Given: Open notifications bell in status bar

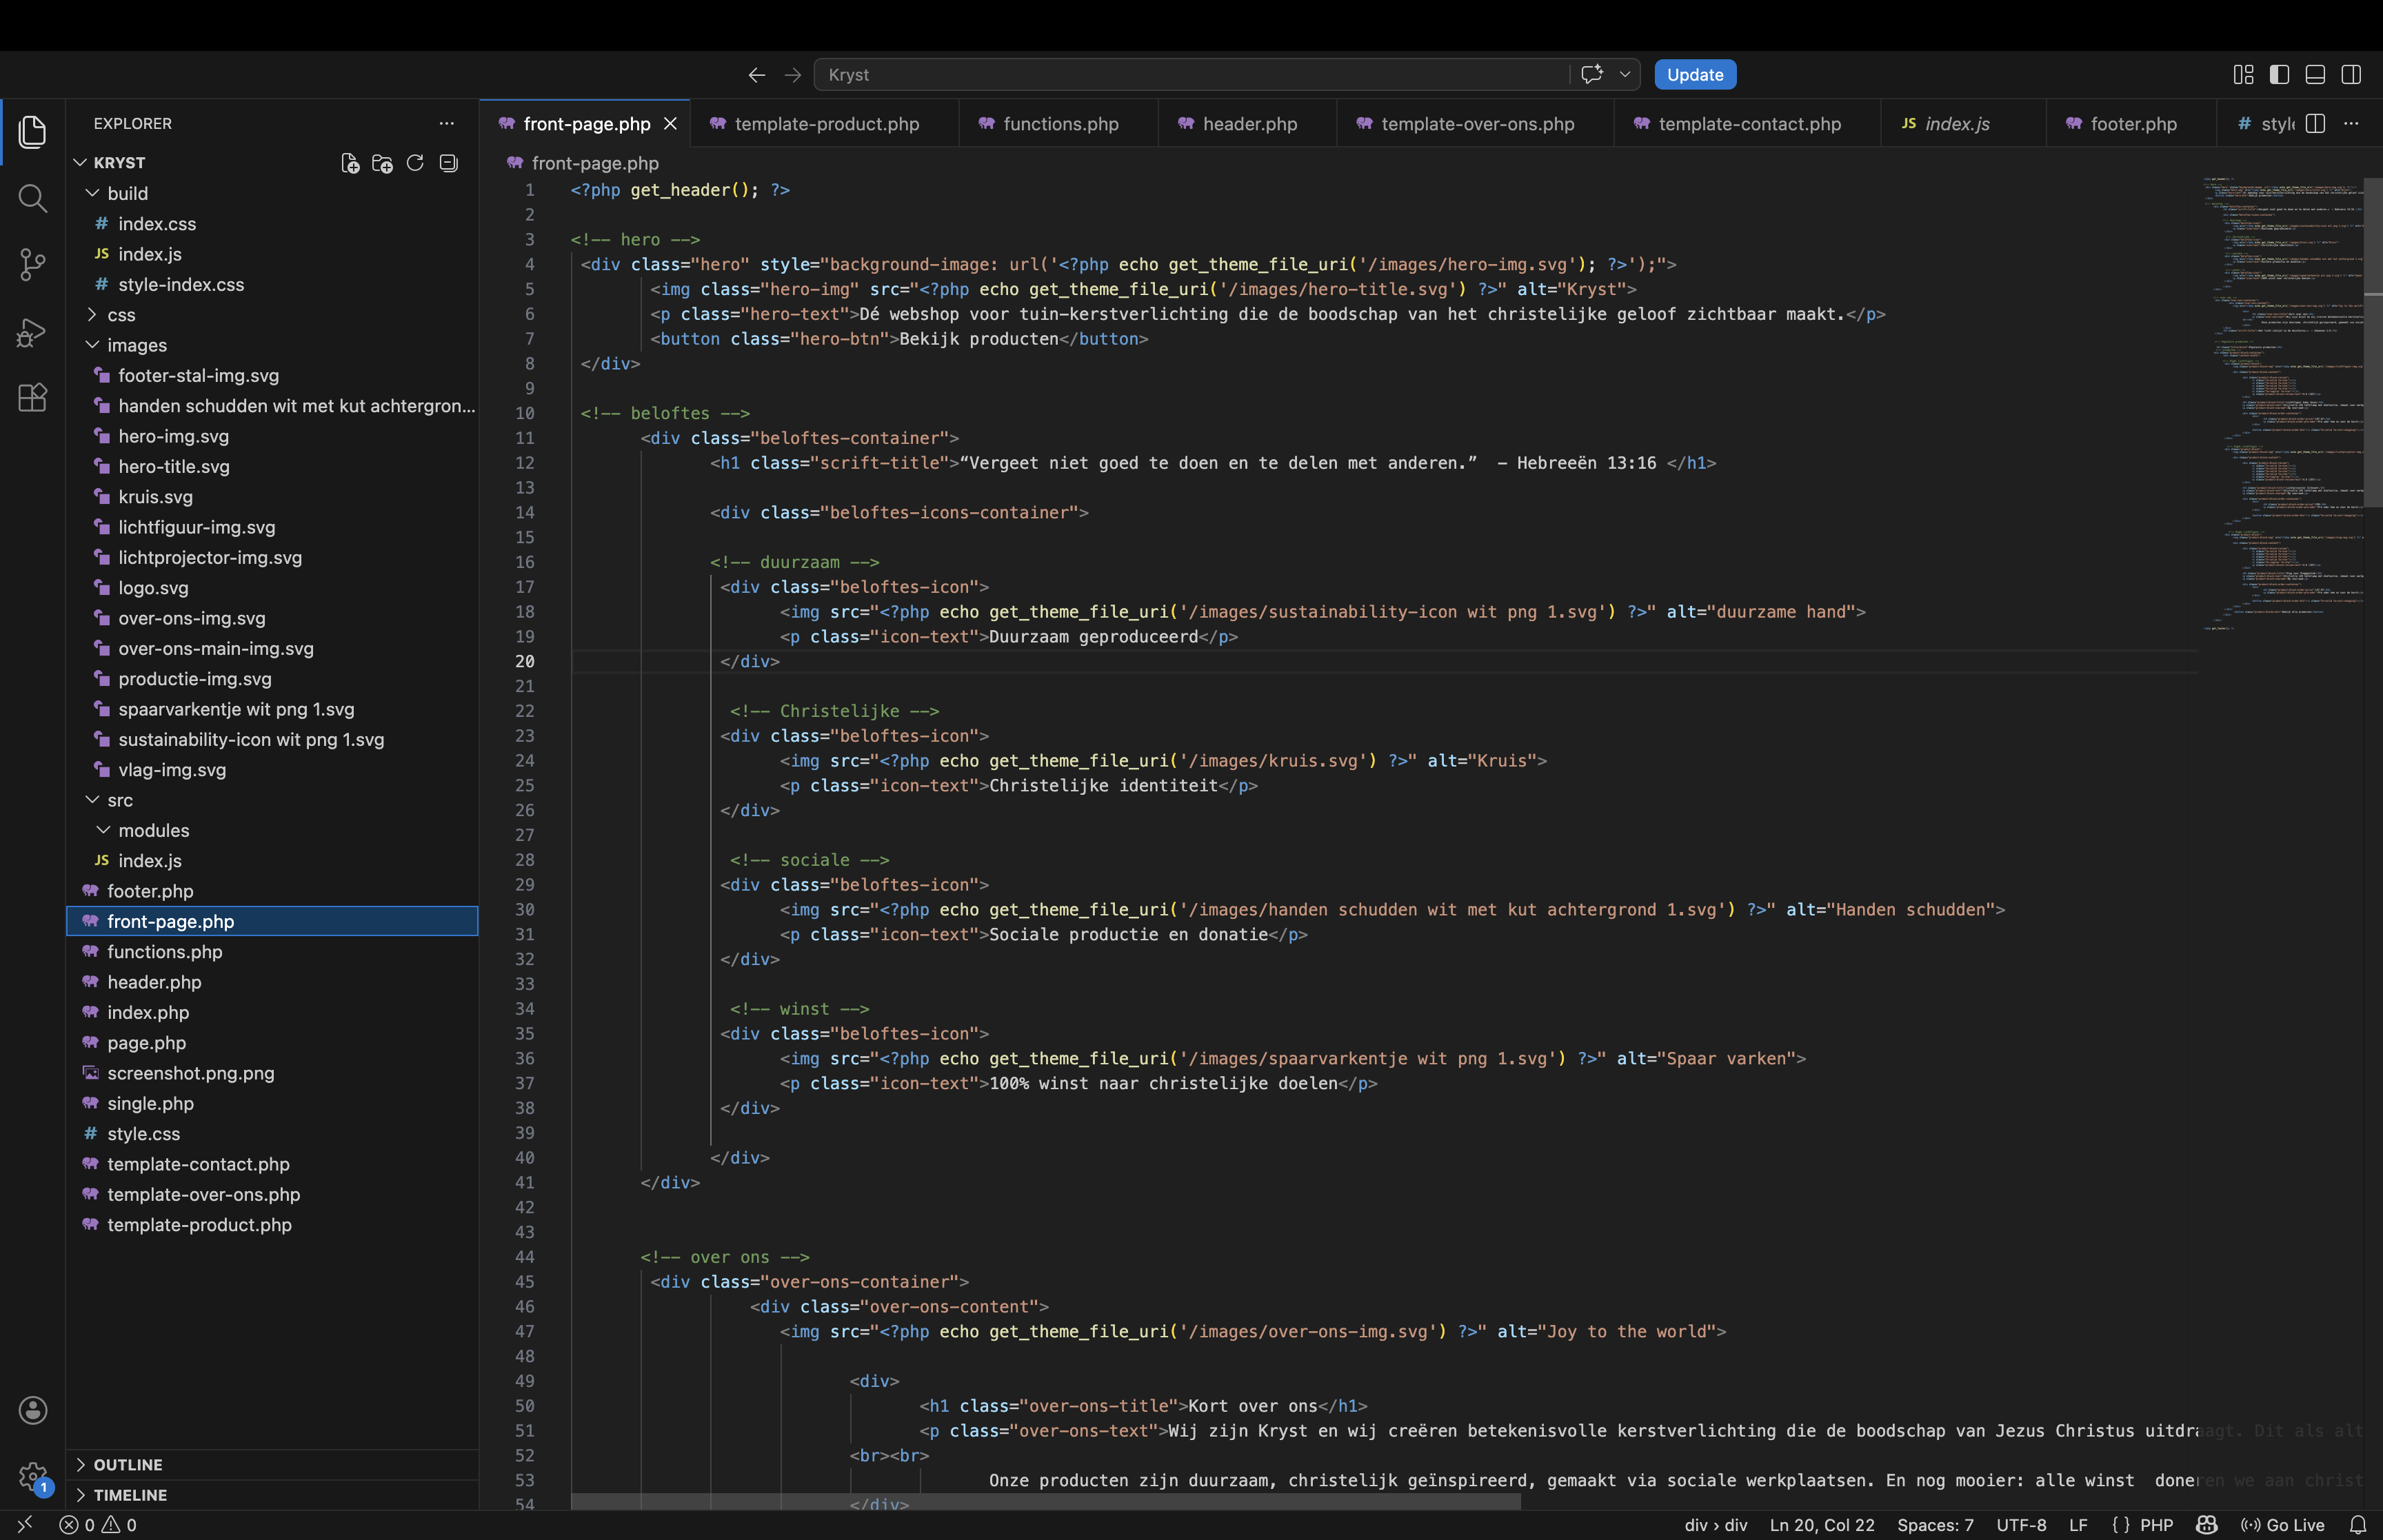Looking at the screenshot, I should point(2357,1525).
